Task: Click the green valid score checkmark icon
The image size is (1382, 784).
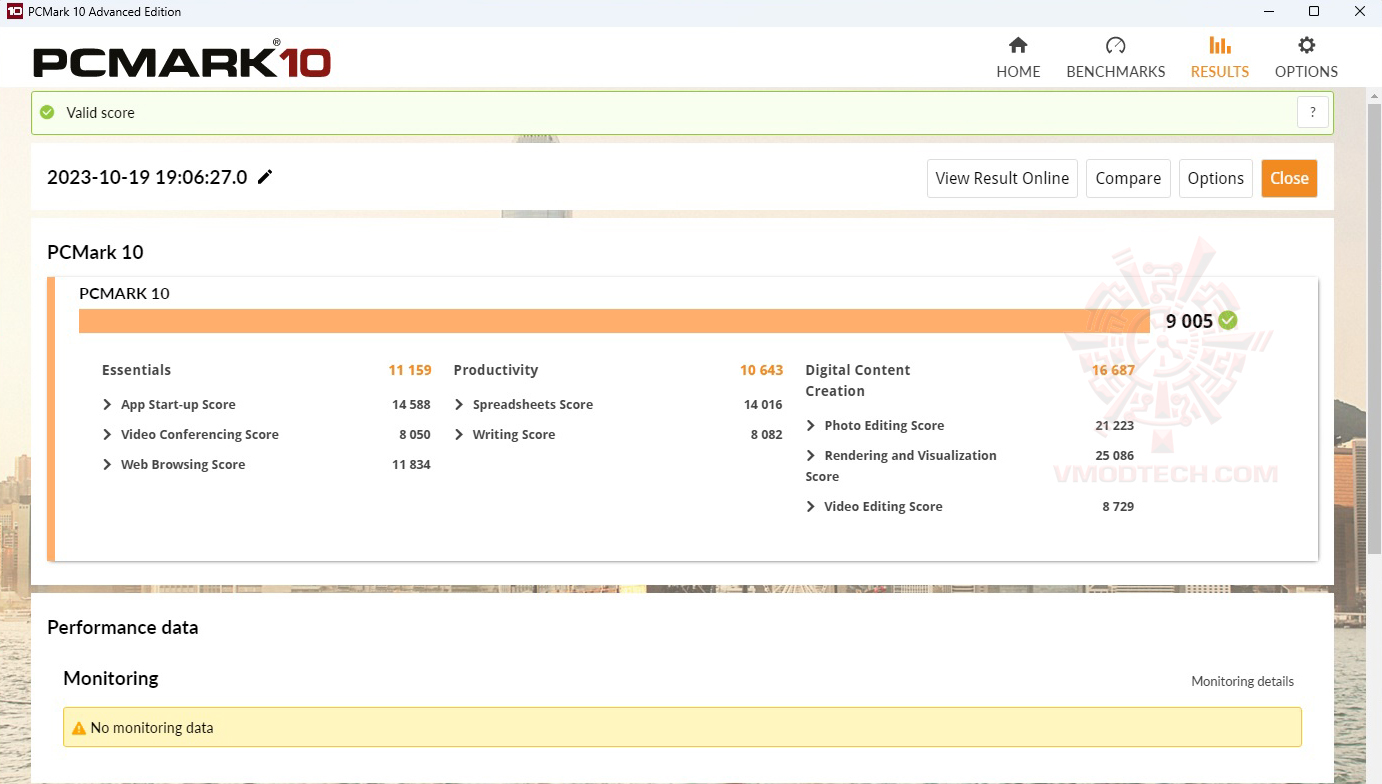Action: point(47,112)
